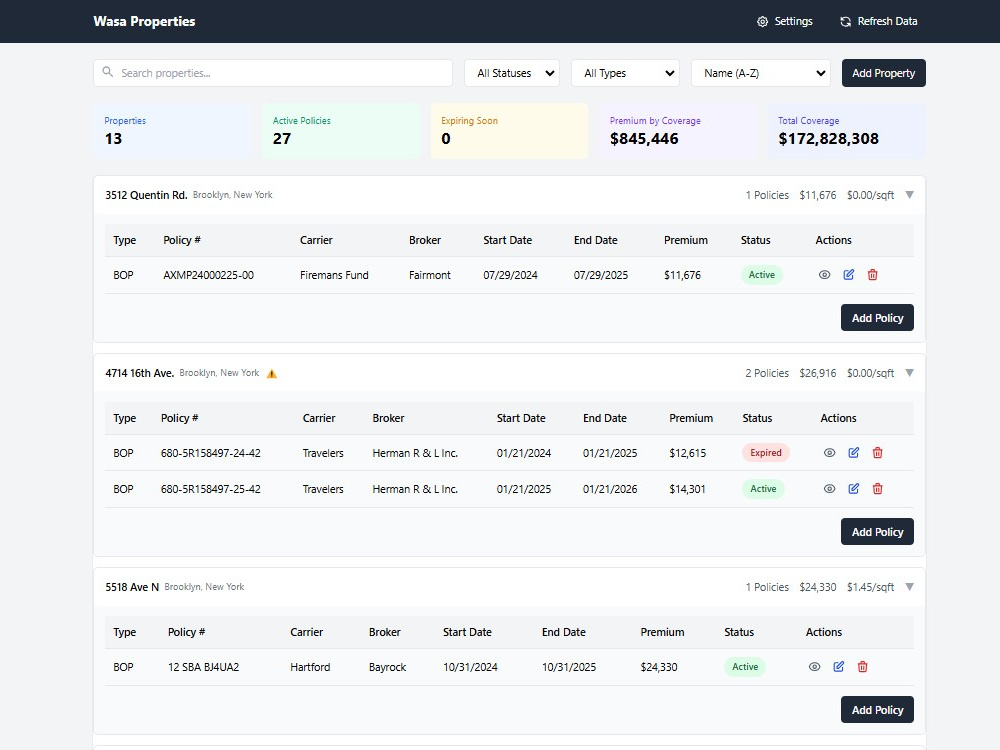Delete policy 680-5R158497-25-42
This screenshot has width=1000, height=750.
(878, 489)
